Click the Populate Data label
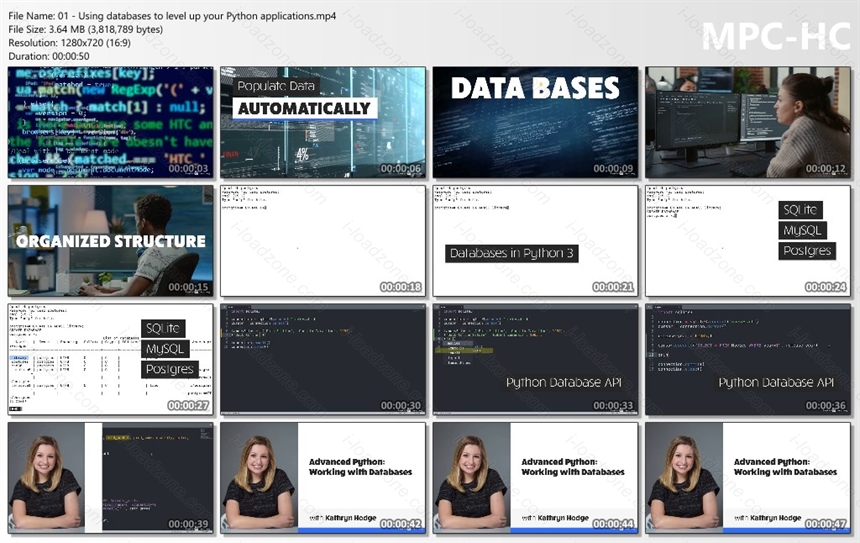Screen dimensions: 860x543 click(276, 86)
